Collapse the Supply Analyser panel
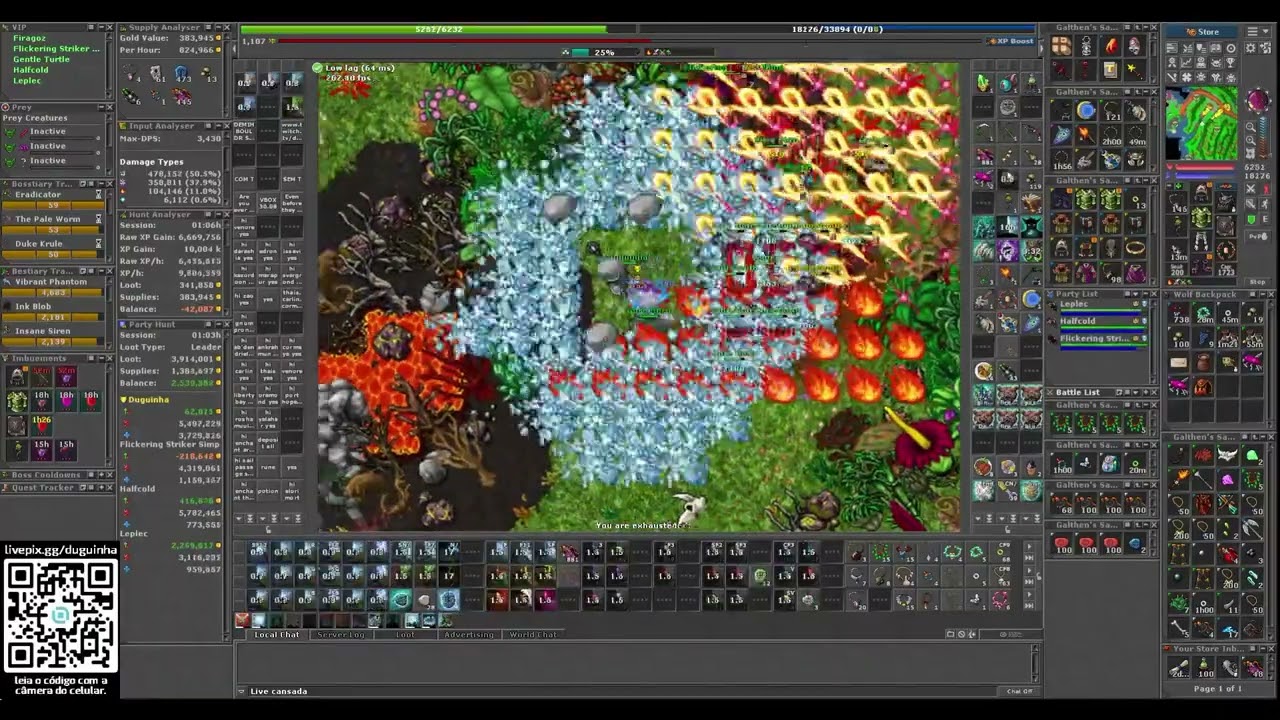 tap(219, 27)
